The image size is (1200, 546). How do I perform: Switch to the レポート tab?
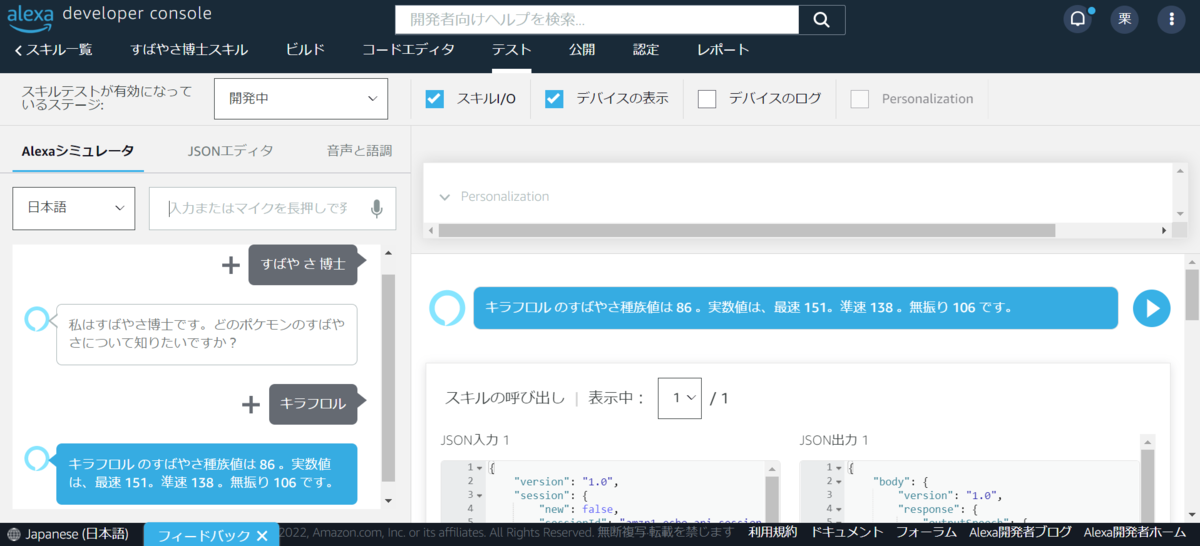coord(723,50)
